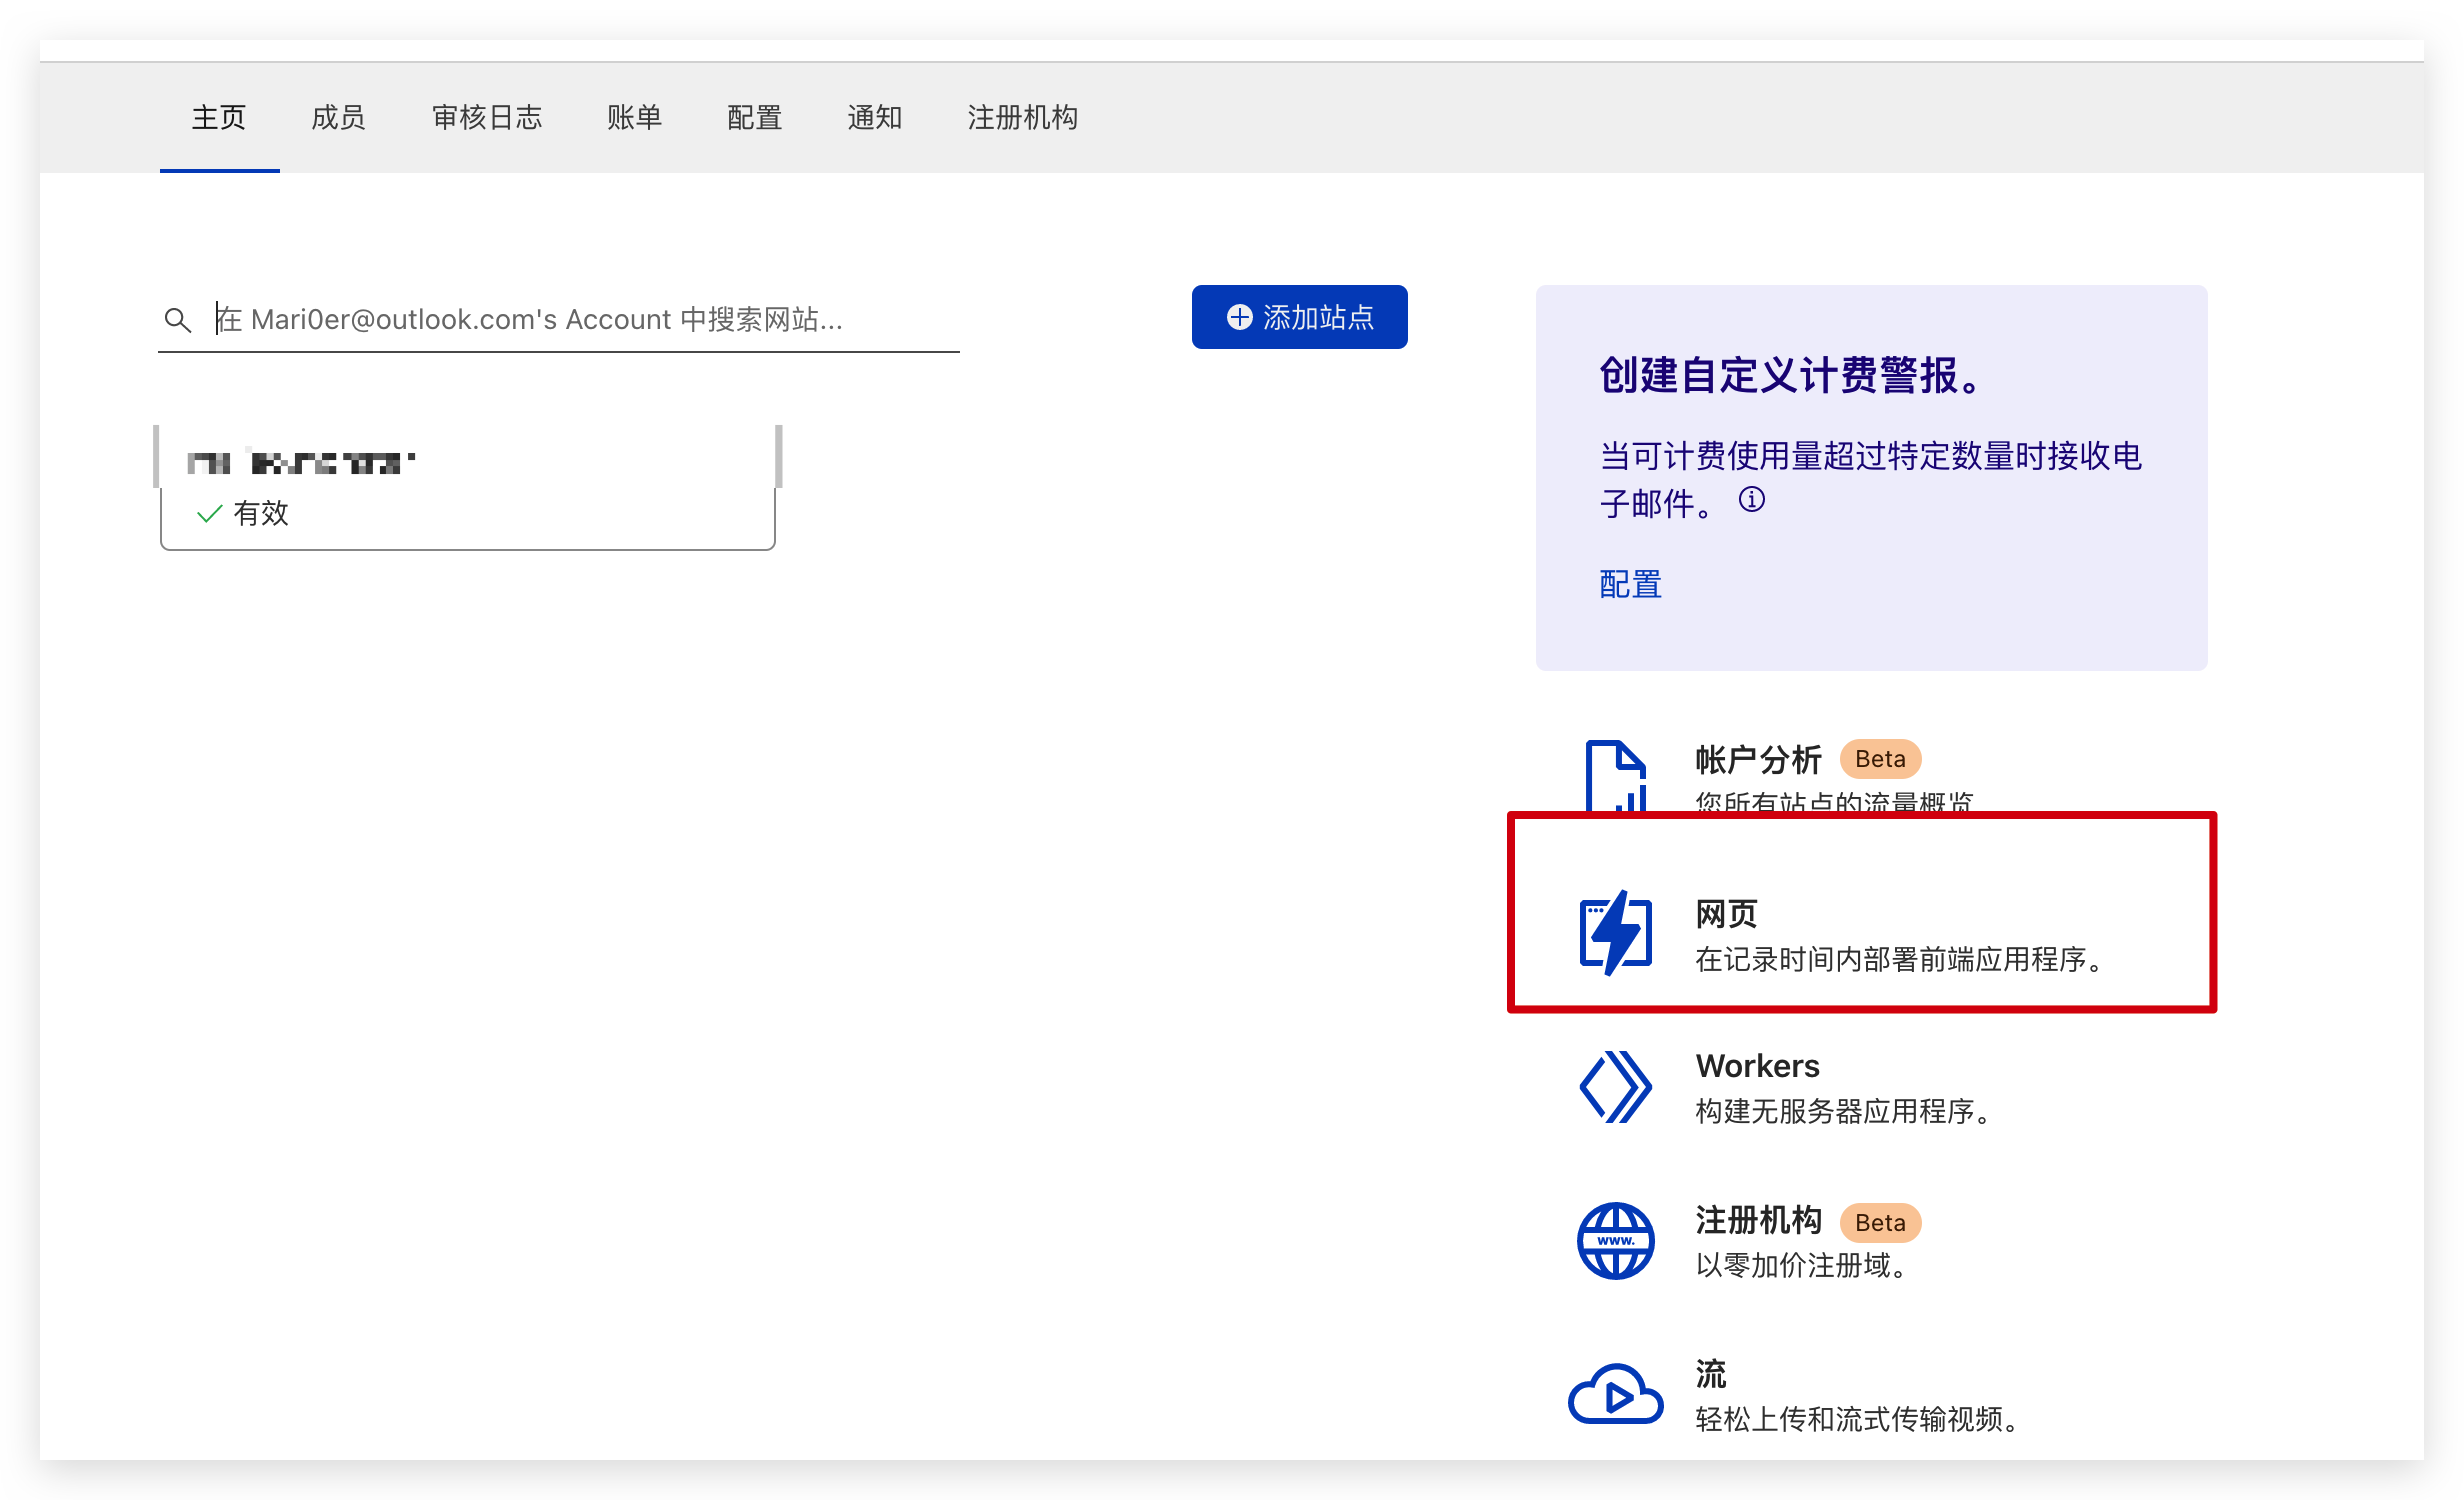Click the Workers double-chevron icon
The image size is (2464, 1500).
(1615, 1087)
